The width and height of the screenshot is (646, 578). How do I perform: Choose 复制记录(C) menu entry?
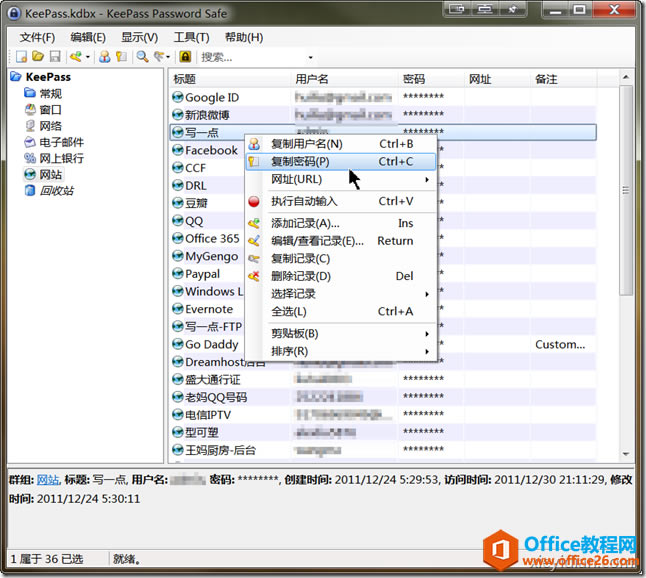click(341, 259)
